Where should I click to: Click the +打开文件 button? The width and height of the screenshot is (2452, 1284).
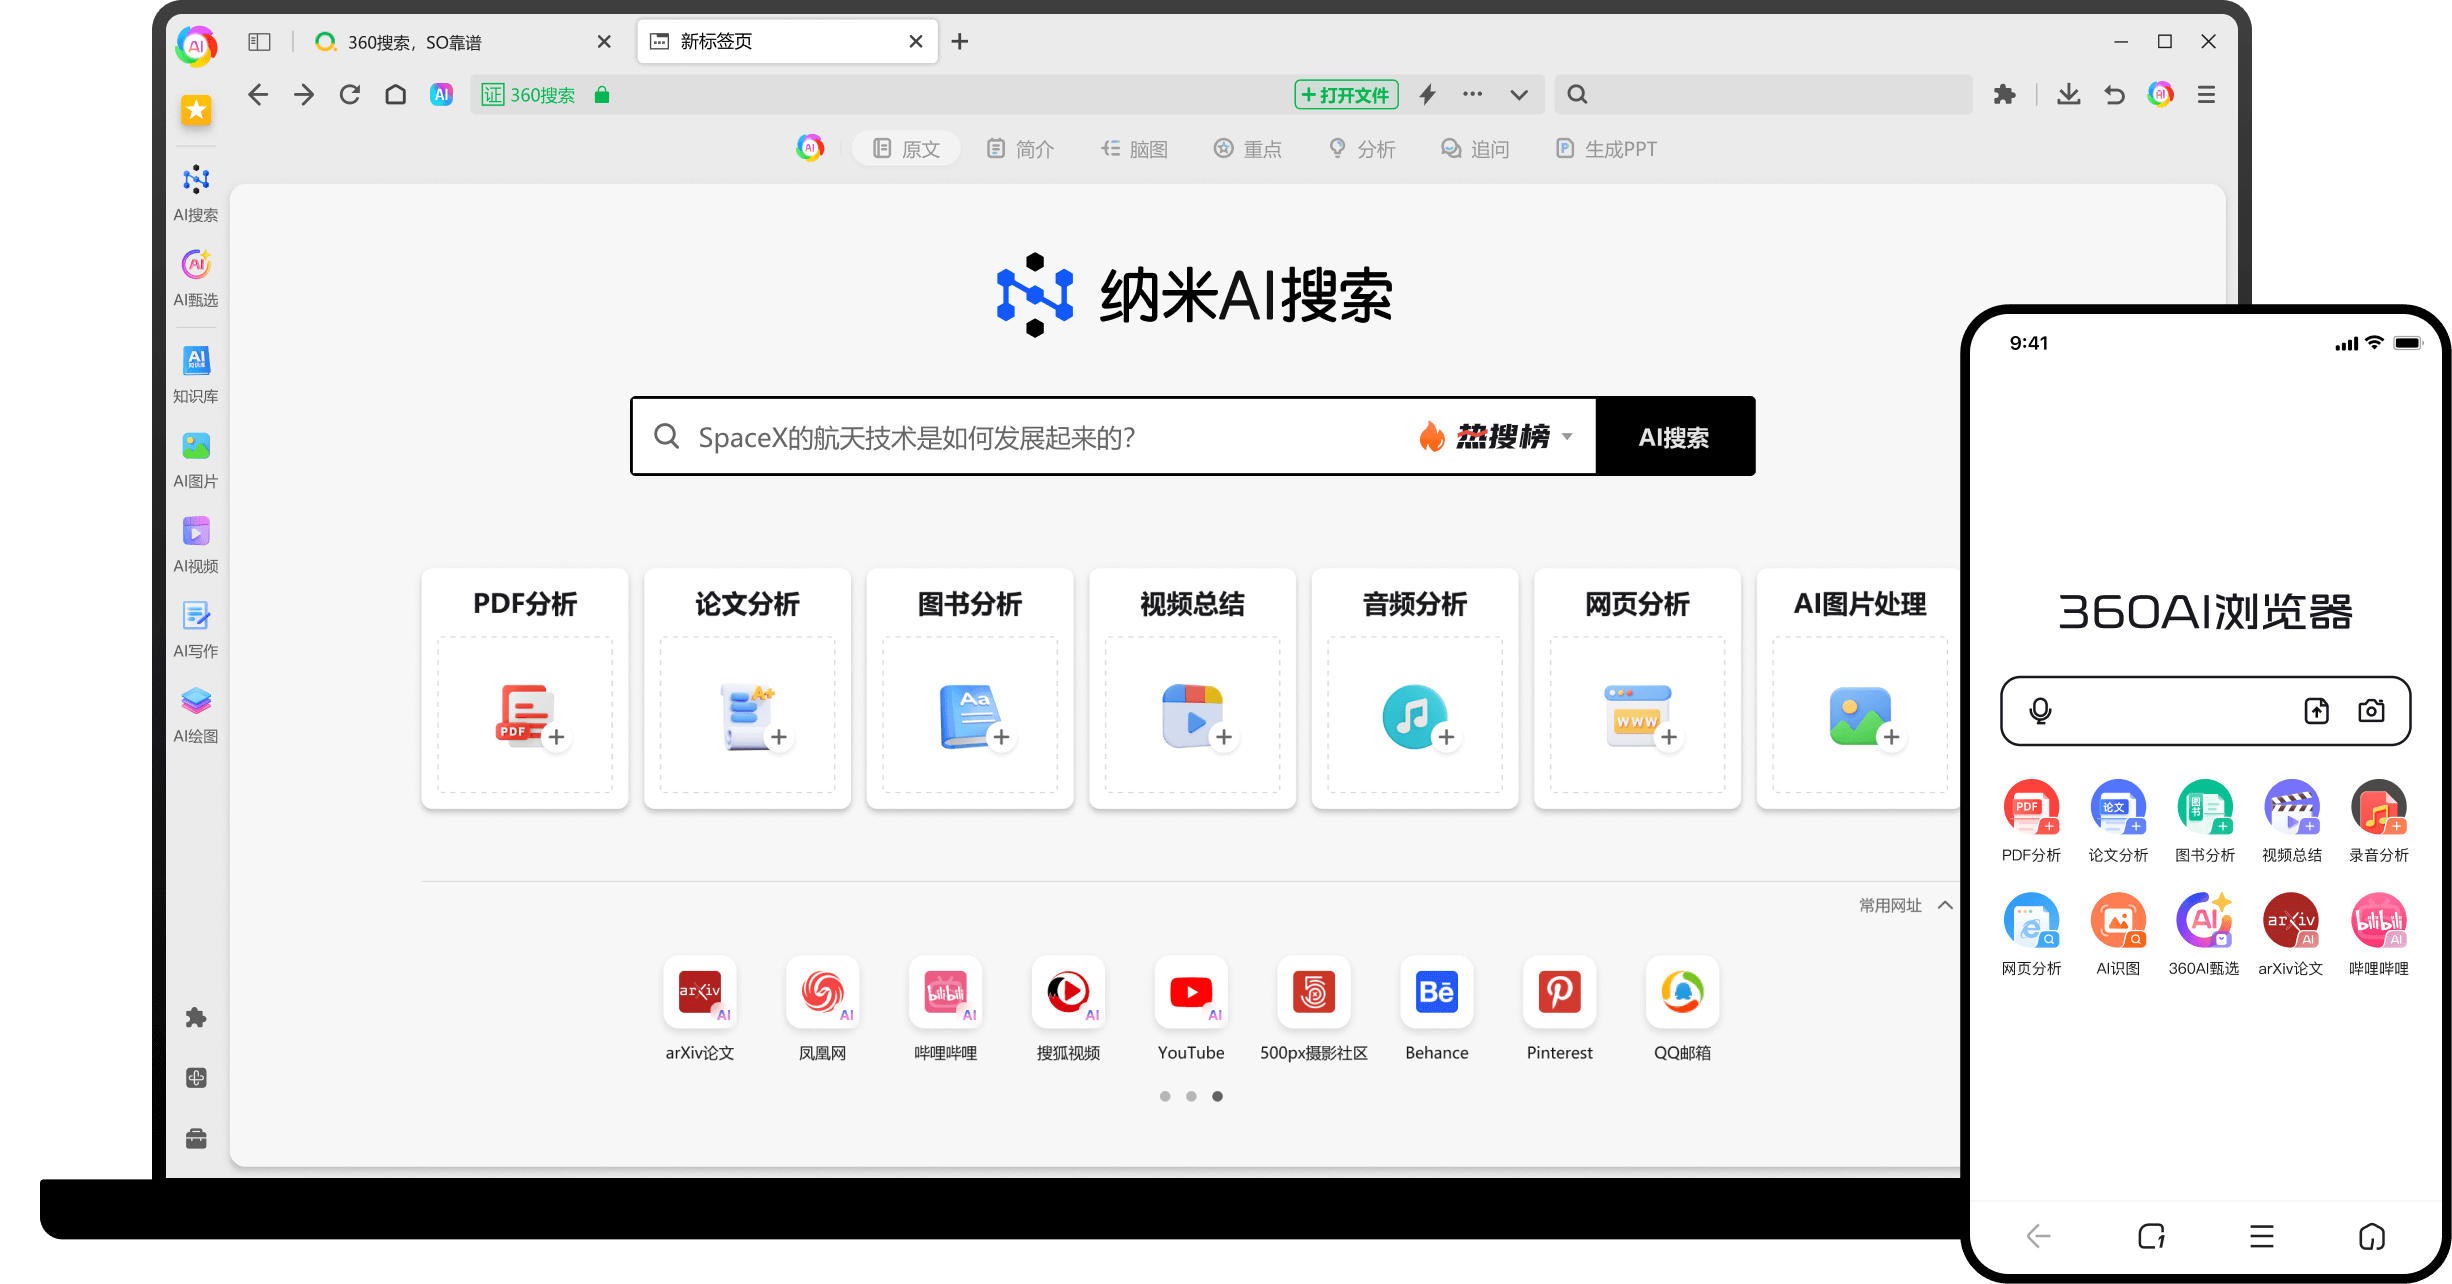click(x=1346, y=95)
